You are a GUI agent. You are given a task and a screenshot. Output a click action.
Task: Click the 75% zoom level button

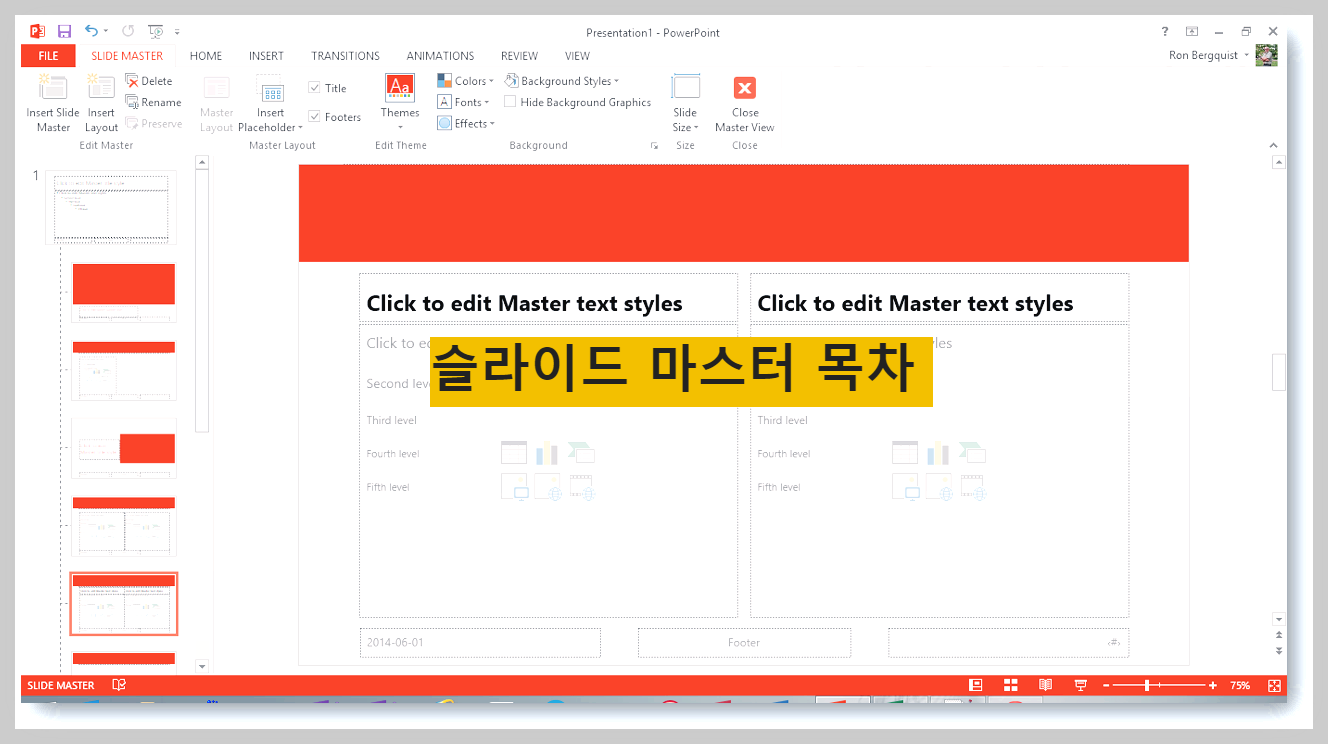click(x=1240, y=686)
